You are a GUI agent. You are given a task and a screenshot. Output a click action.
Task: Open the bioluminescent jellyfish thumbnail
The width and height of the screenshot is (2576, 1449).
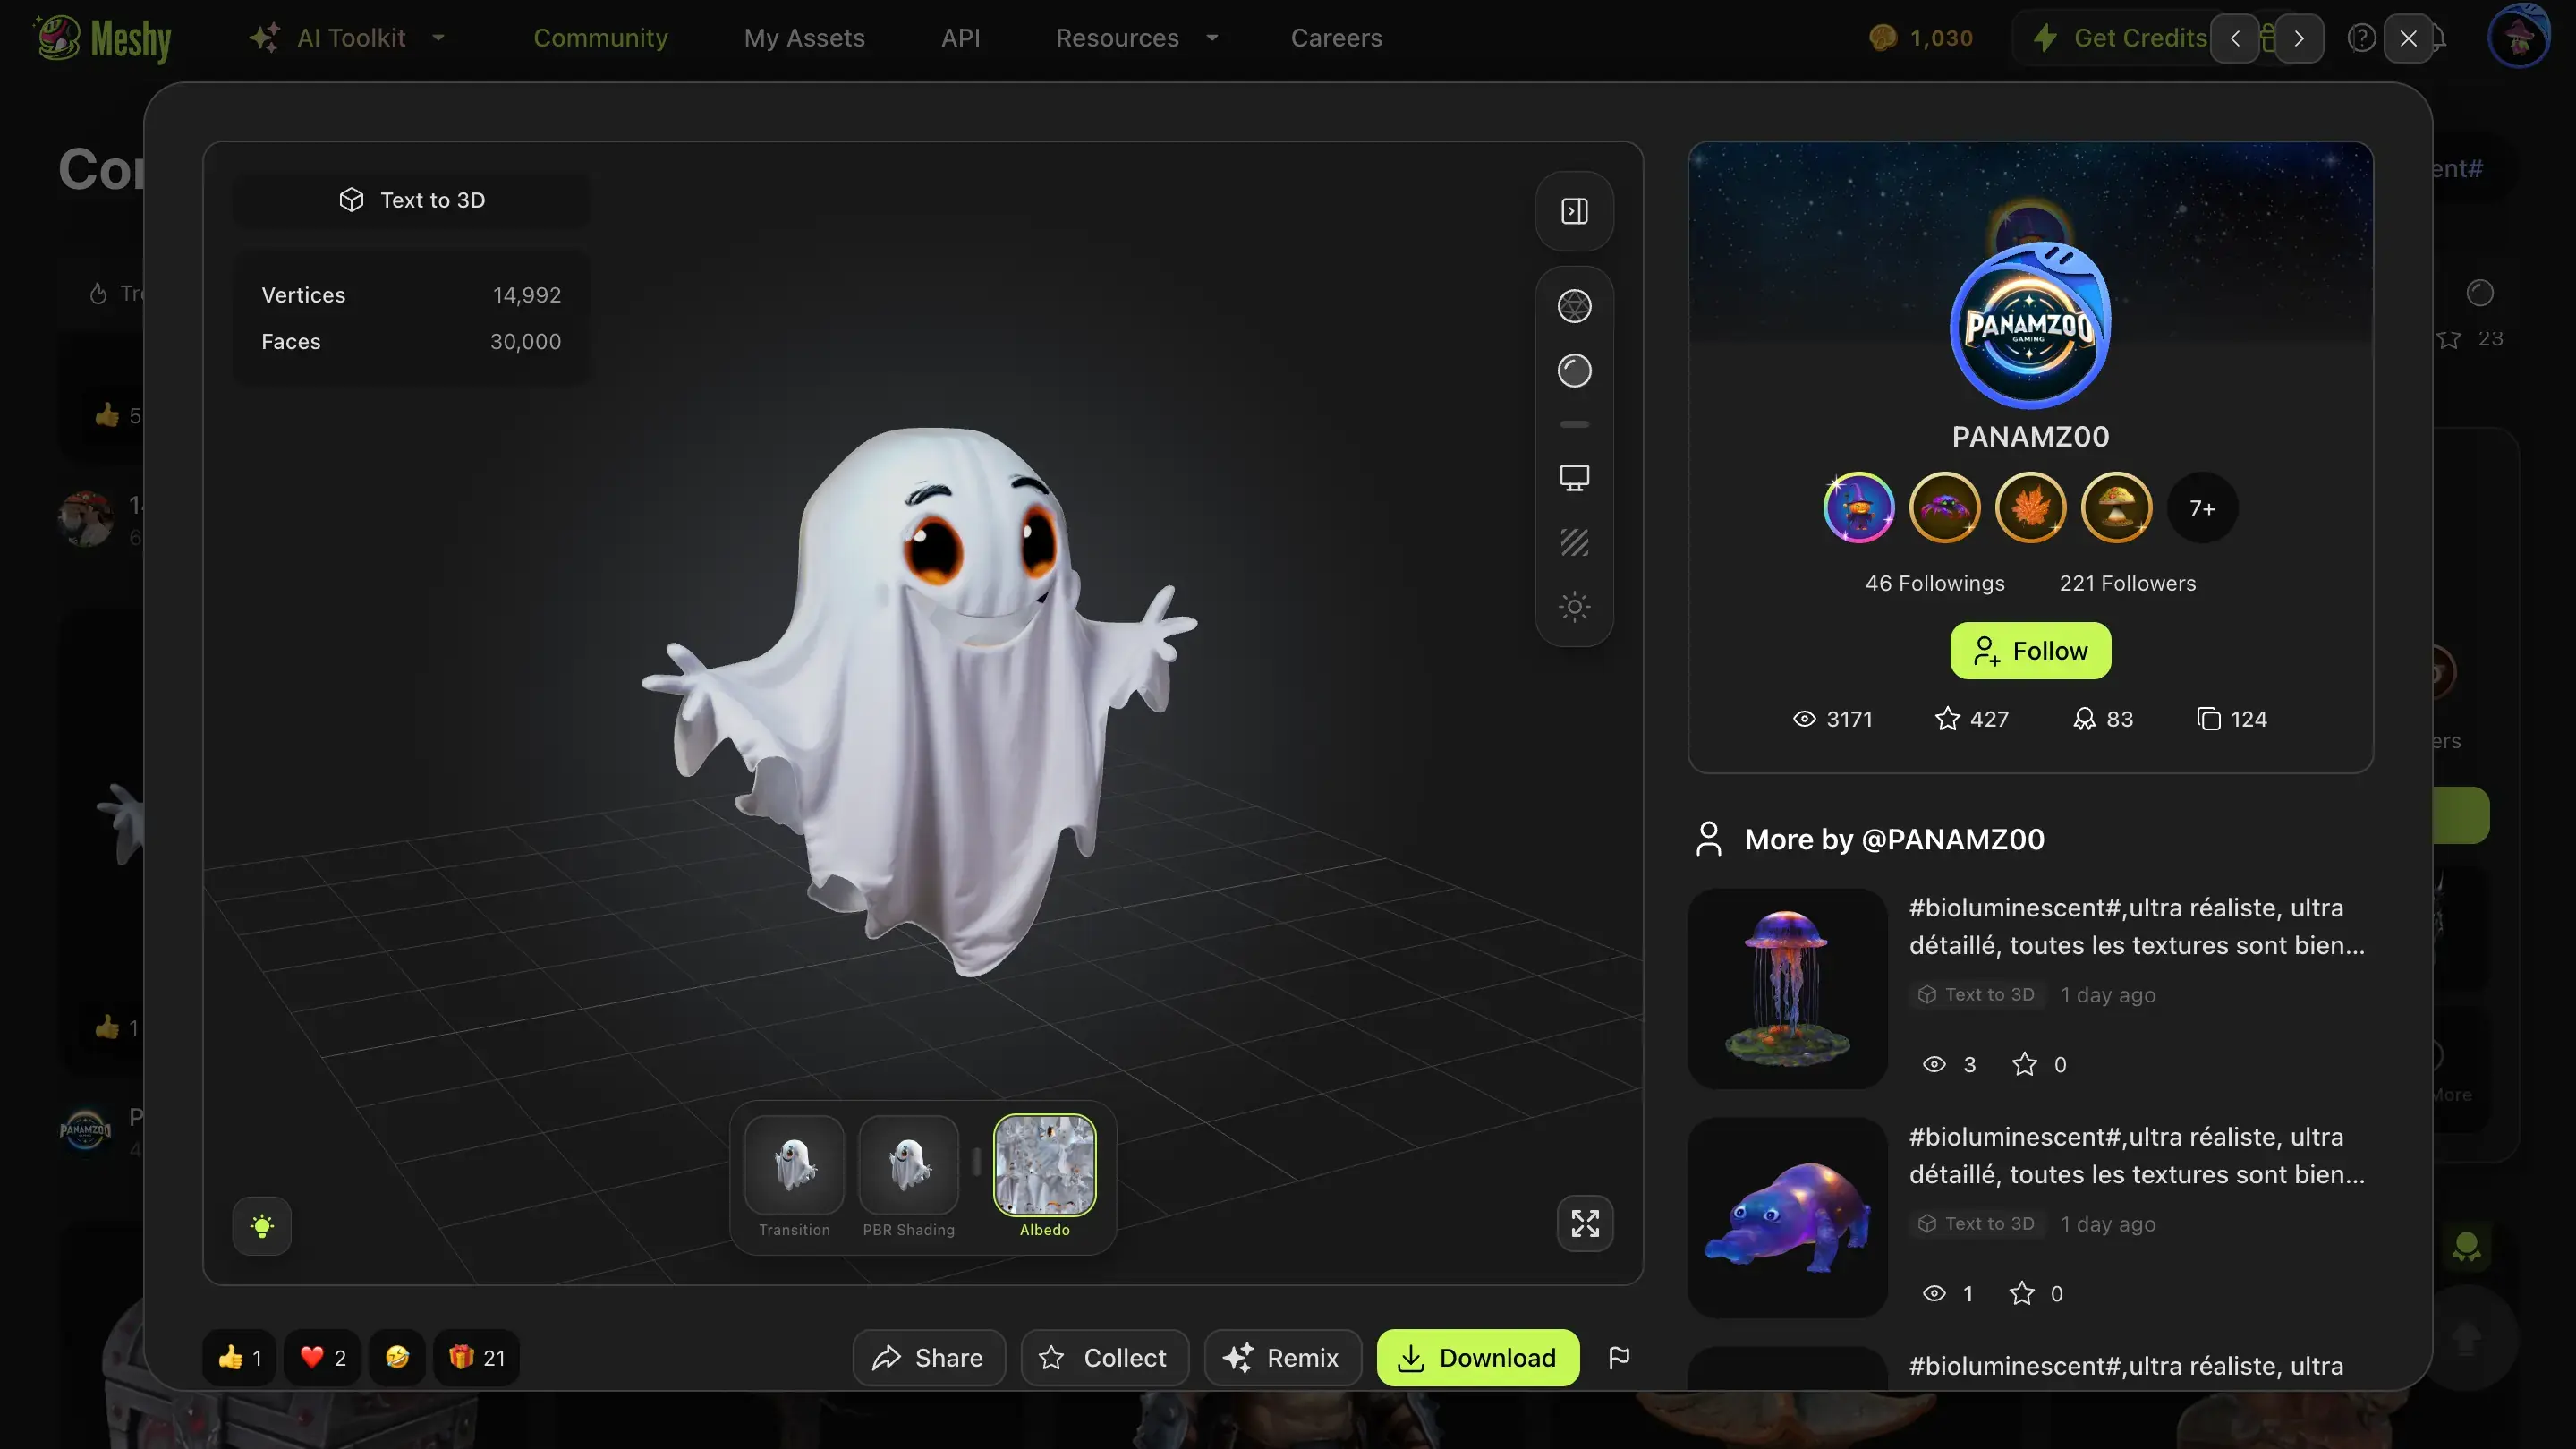1787,990
